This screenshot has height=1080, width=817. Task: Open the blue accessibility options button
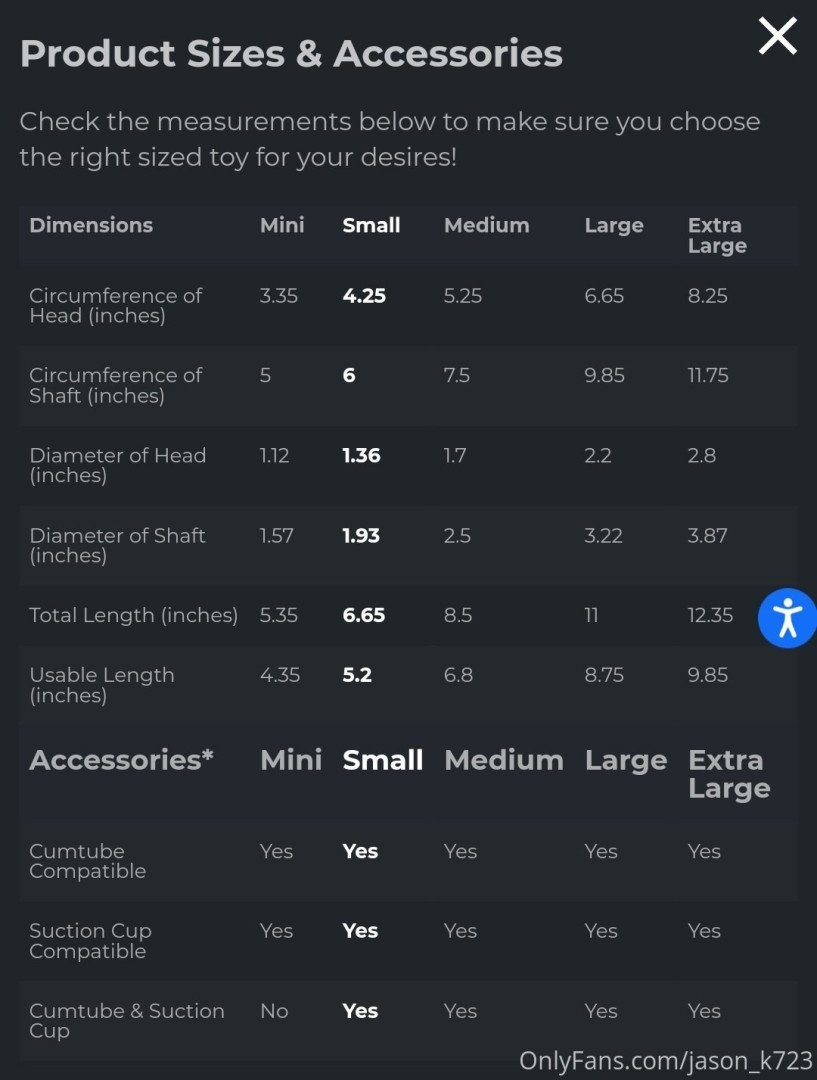(x=787, y=617)
